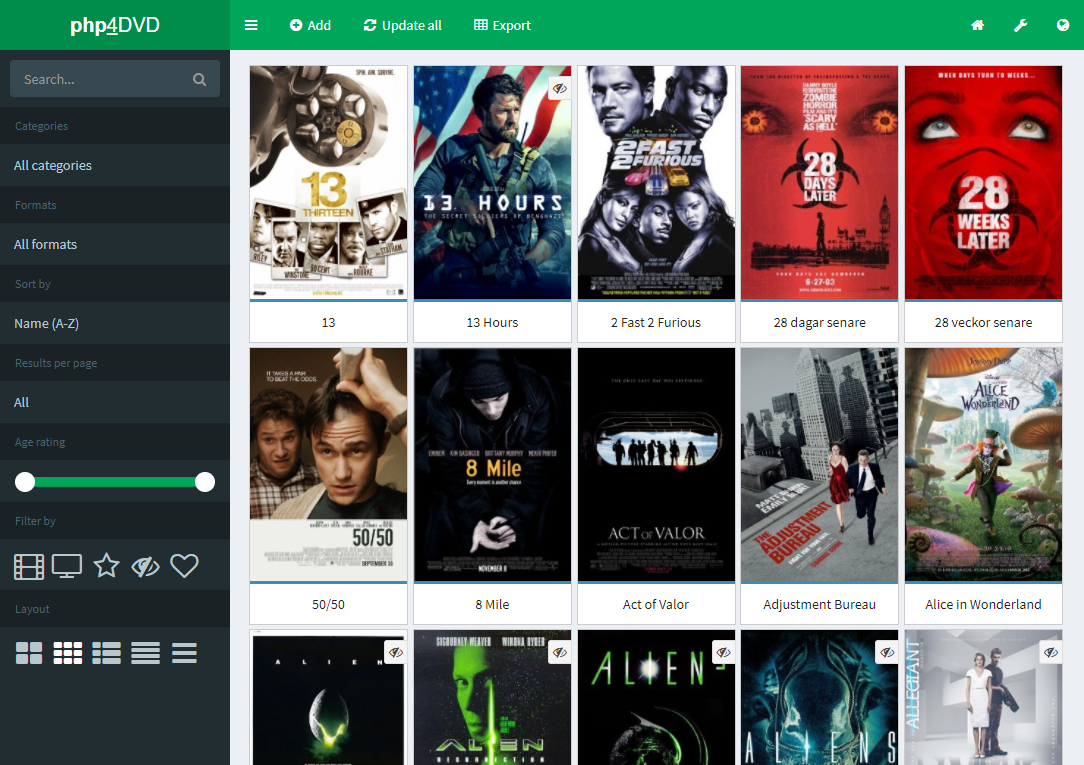Image resolution: width=1084 pixels, height=765 pixels.
Task: Open the 8 Mile poster
Action: (492, 464)
